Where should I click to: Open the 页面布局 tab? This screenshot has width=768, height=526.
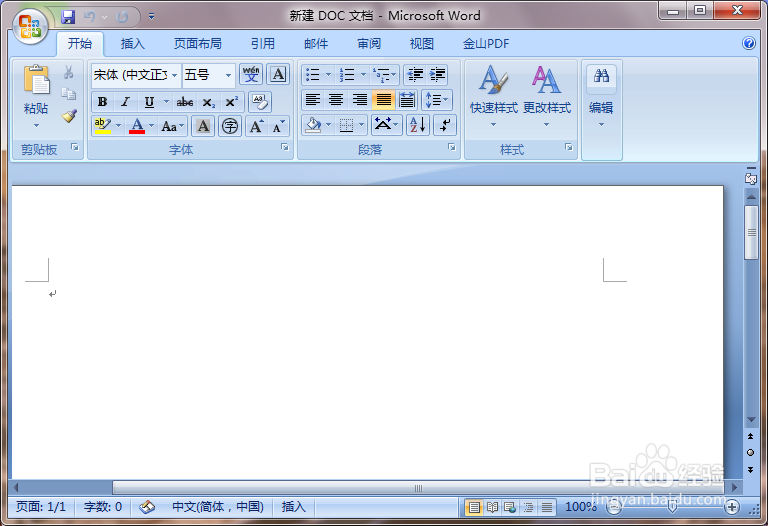pyautogui.click(x=198, y=44)
